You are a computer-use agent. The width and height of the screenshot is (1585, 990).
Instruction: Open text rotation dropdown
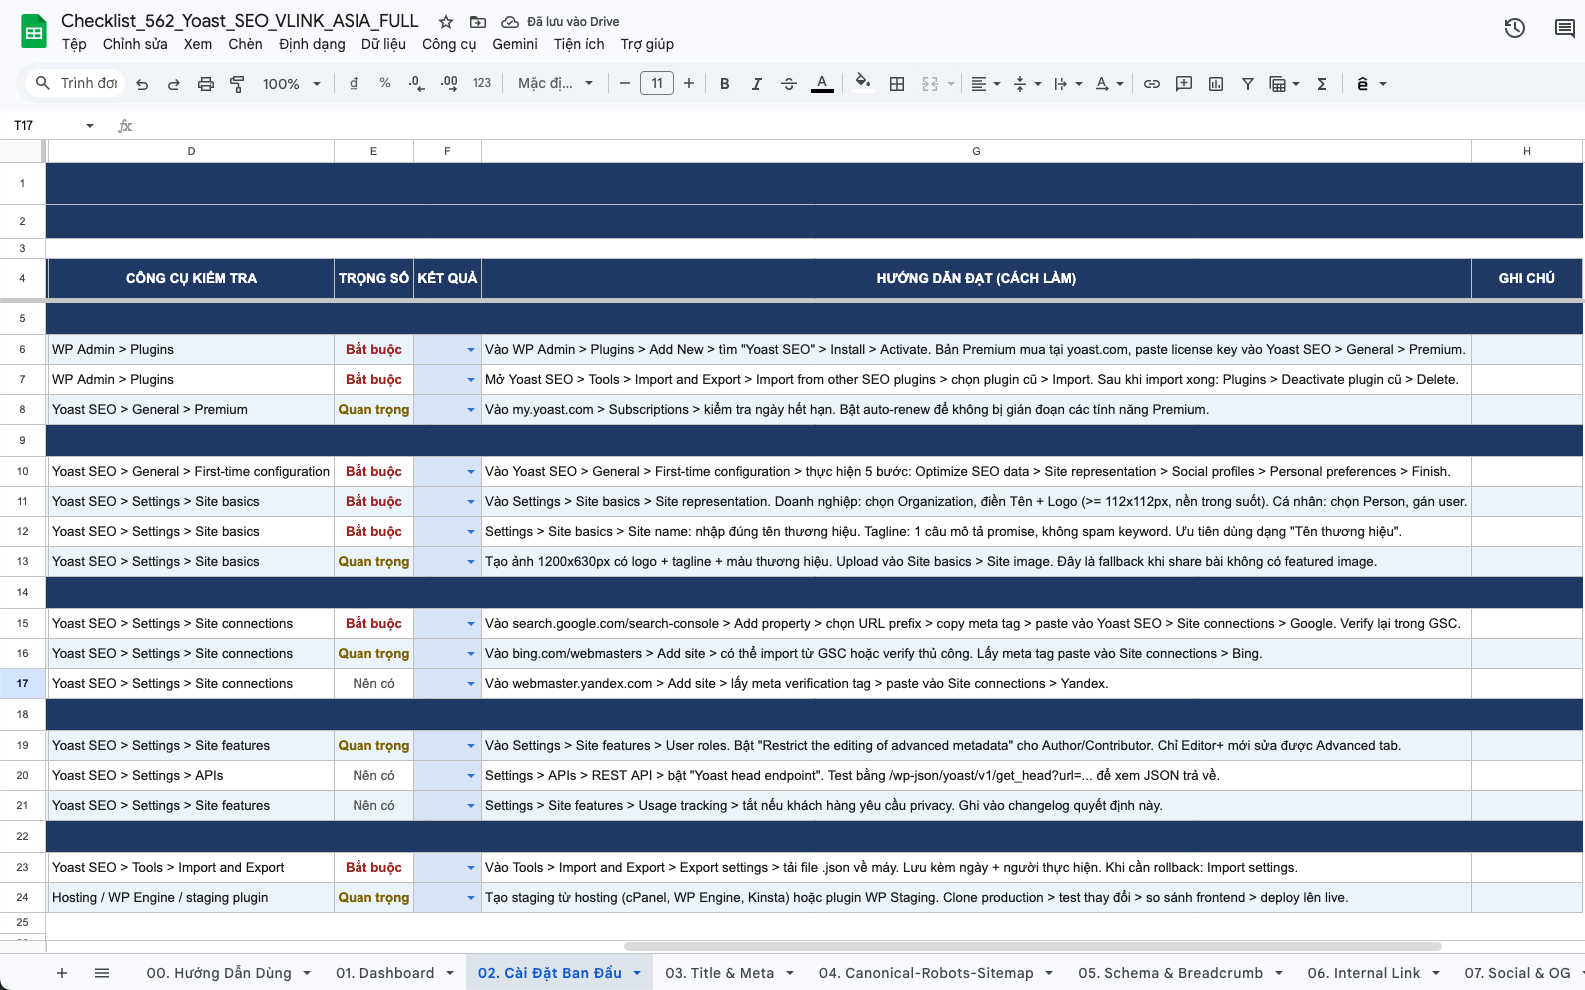tap(1109, 84)
